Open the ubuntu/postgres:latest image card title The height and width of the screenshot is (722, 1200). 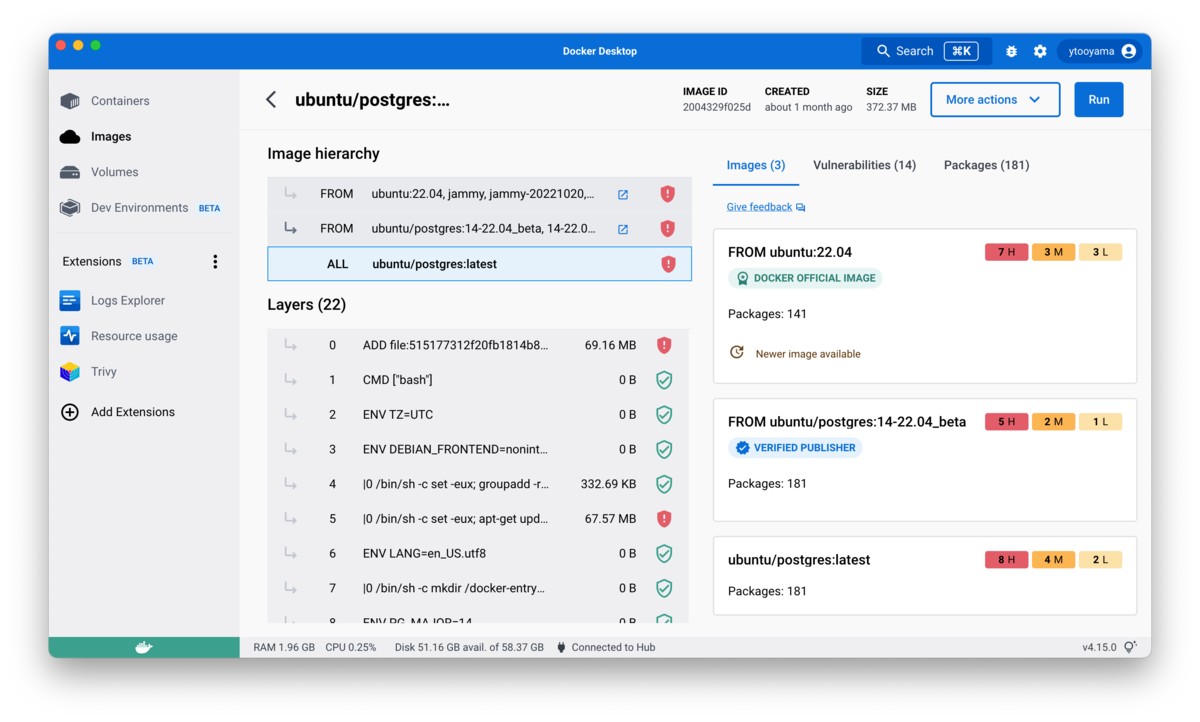[x=799, y=560]
